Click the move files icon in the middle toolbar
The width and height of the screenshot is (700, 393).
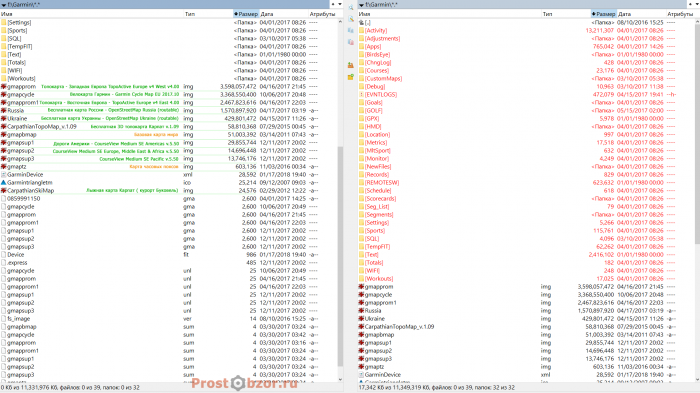(350, 42)
